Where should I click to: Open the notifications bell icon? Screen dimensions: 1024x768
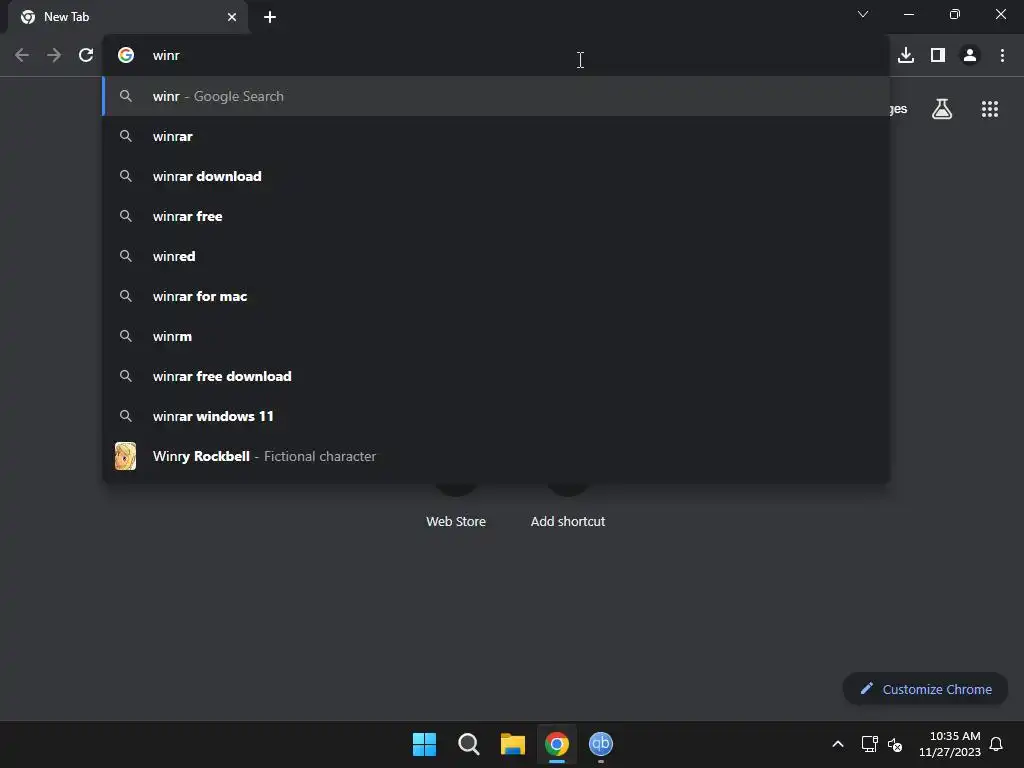coord(996,744)
